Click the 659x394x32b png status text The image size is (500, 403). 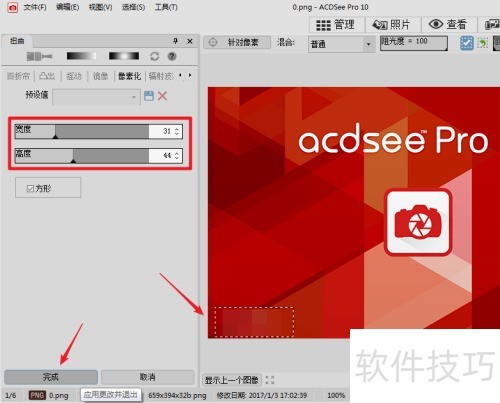click(177, 395)
